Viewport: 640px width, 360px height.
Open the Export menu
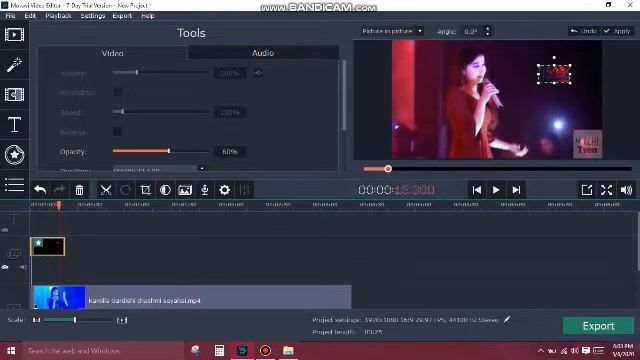pos(122,16)
